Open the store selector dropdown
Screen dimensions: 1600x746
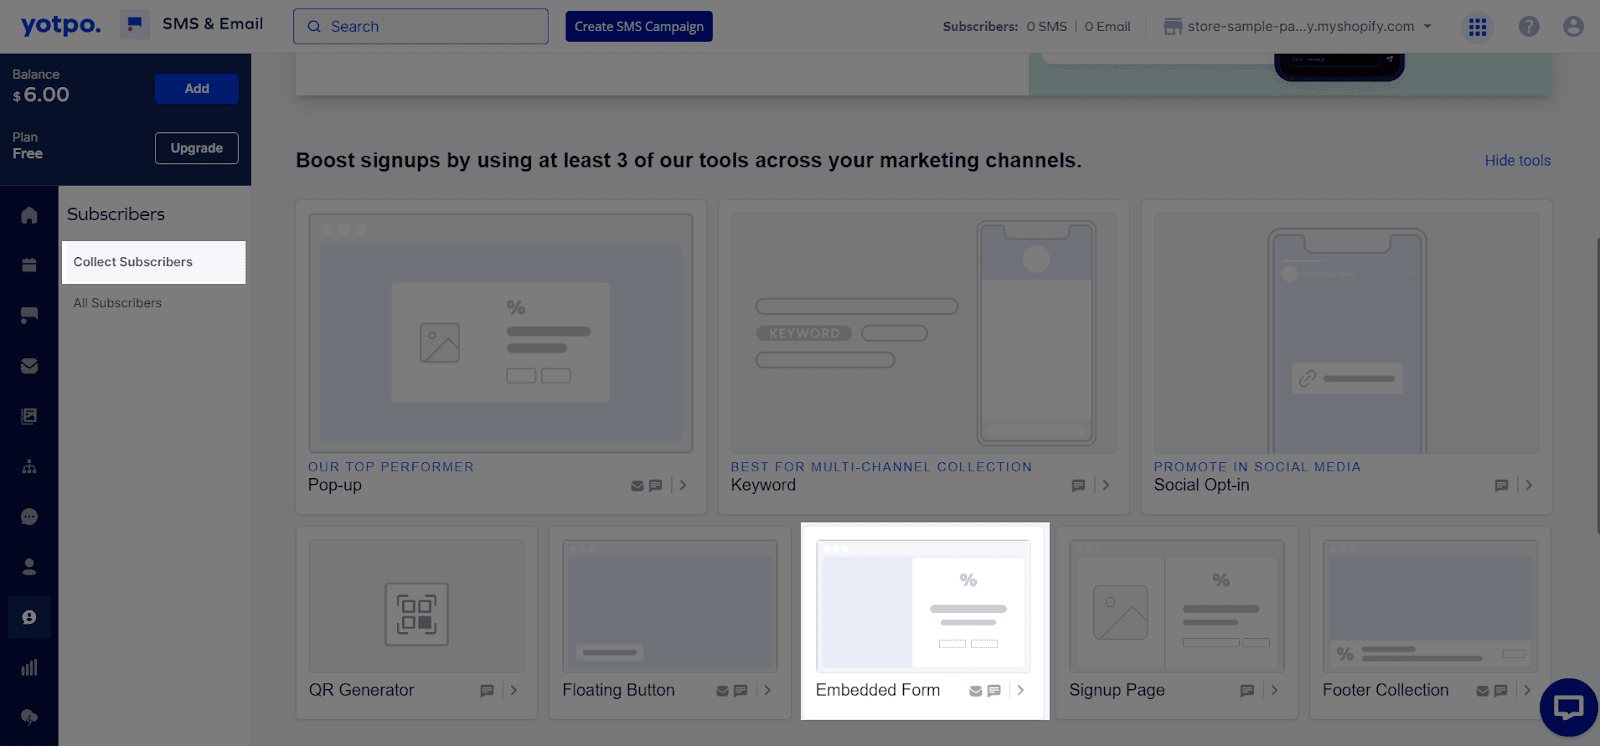click(x=1298, y=27)
